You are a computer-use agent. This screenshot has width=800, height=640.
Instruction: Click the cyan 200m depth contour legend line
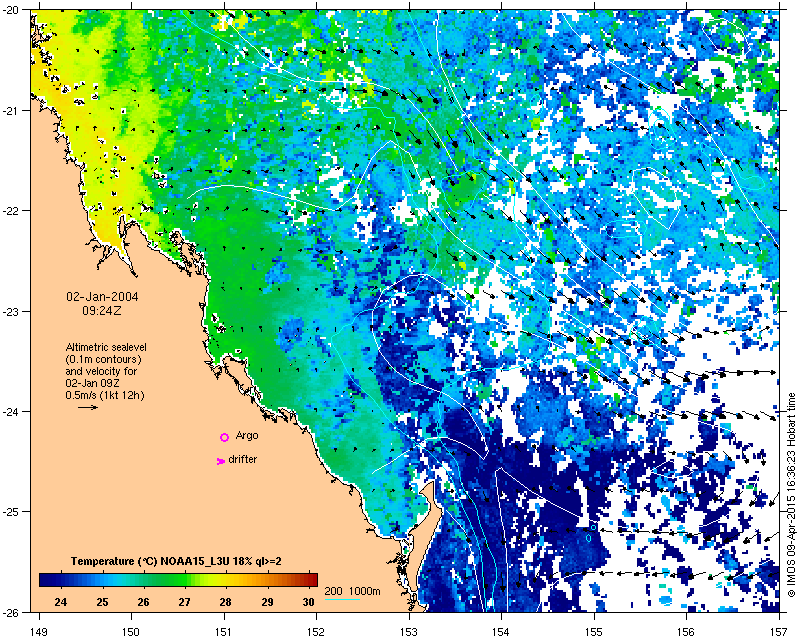click(x=342, y=599)
